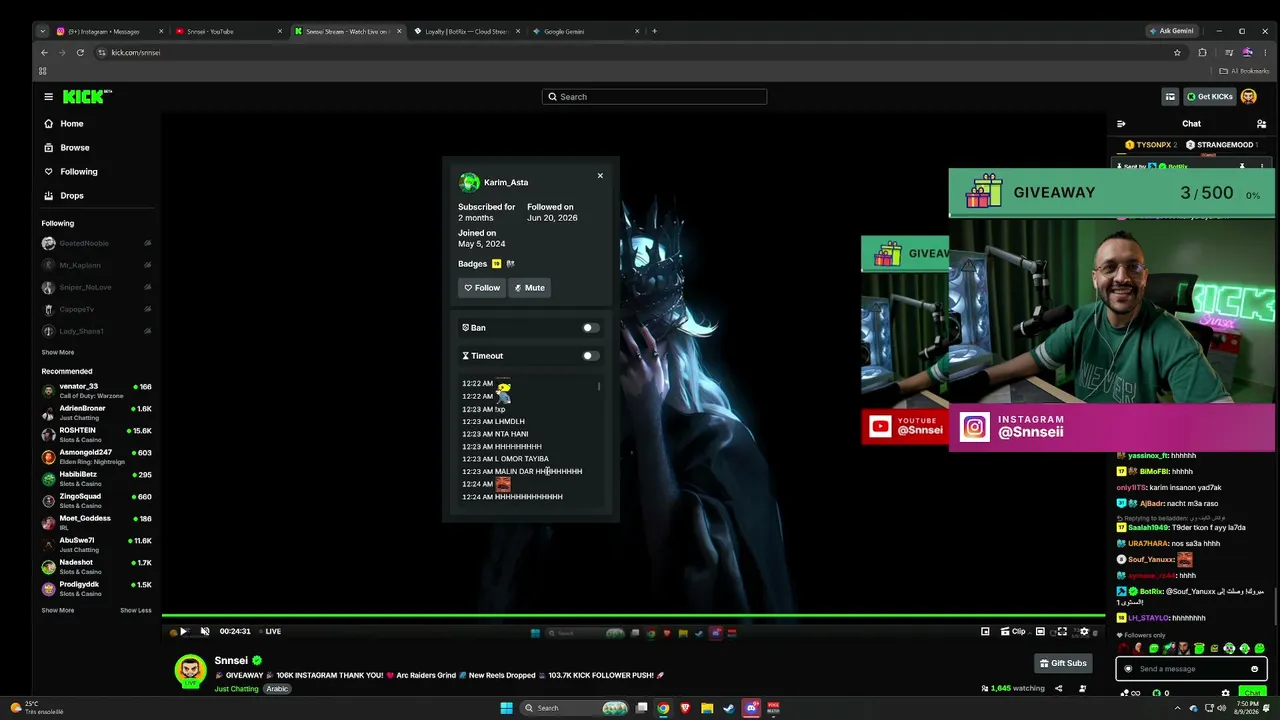Reload the page
Screen dimensions: 1280x720
(x=80, y=52)
